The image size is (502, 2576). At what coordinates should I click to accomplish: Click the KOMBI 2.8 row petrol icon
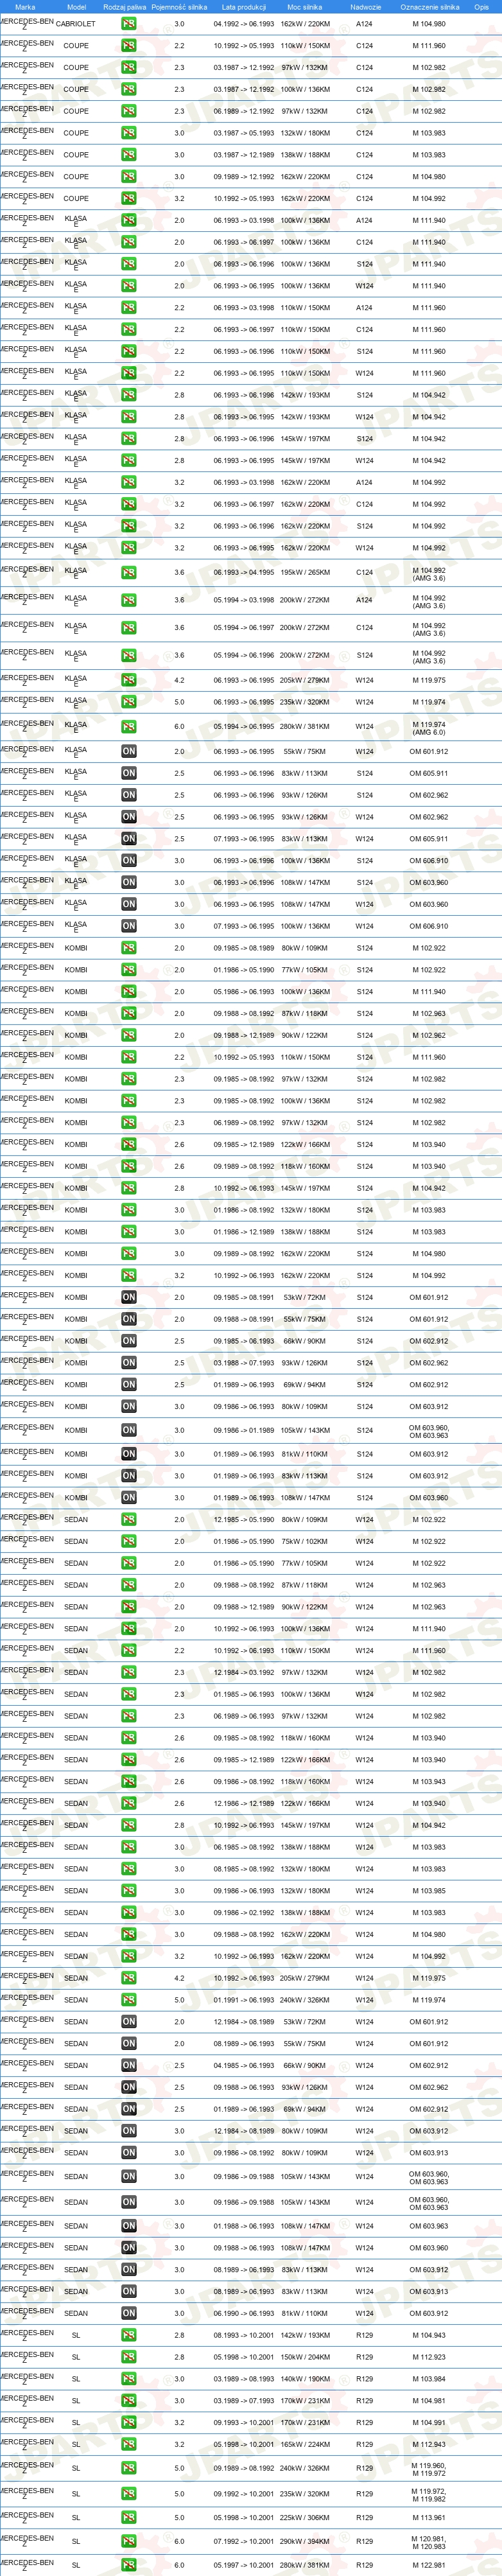click(129, 1189)
